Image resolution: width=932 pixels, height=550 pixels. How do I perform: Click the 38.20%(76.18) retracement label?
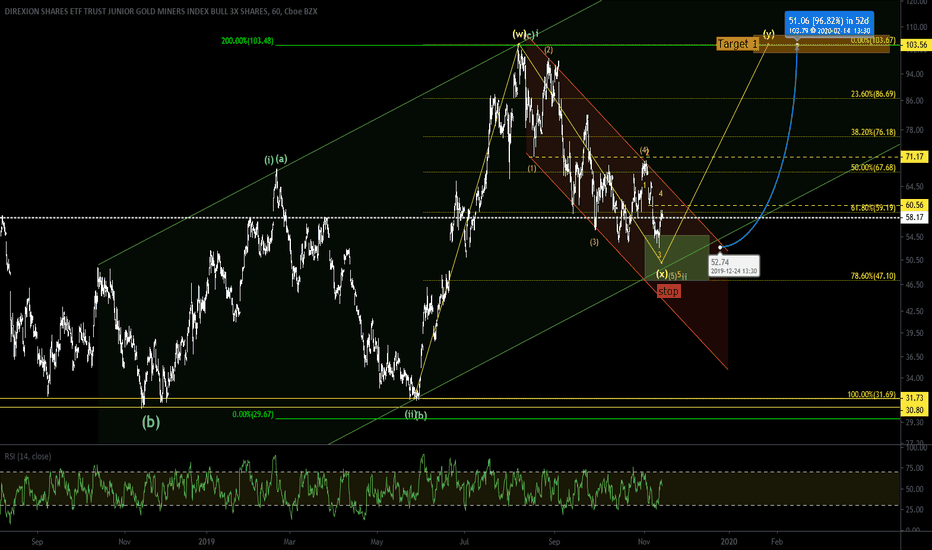[873, 132]
